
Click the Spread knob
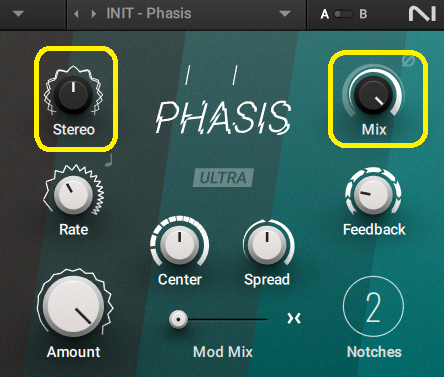click(x=267, y=245)
